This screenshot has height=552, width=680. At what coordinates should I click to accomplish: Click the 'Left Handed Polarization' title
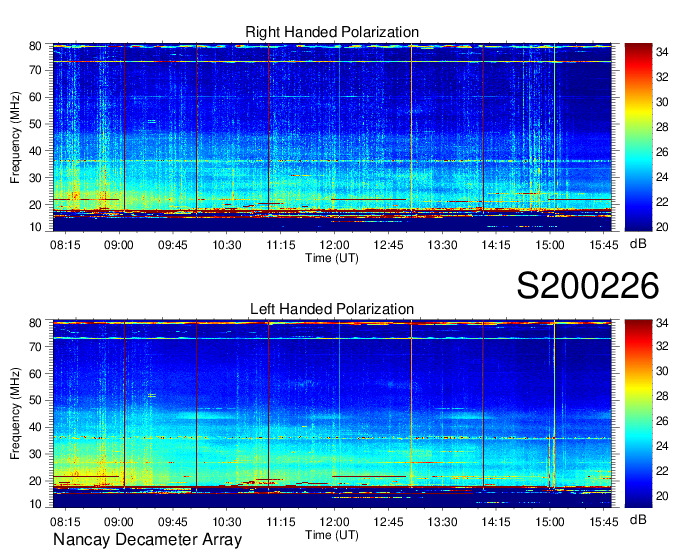[332, 309]
